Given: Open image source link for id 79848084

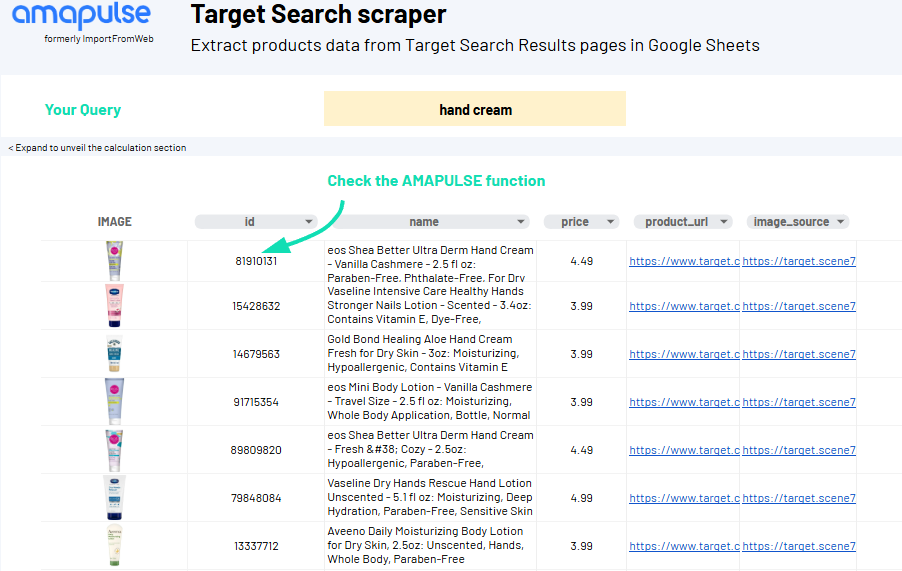Looking at the screenshot, I should click(x=799, y=499).
